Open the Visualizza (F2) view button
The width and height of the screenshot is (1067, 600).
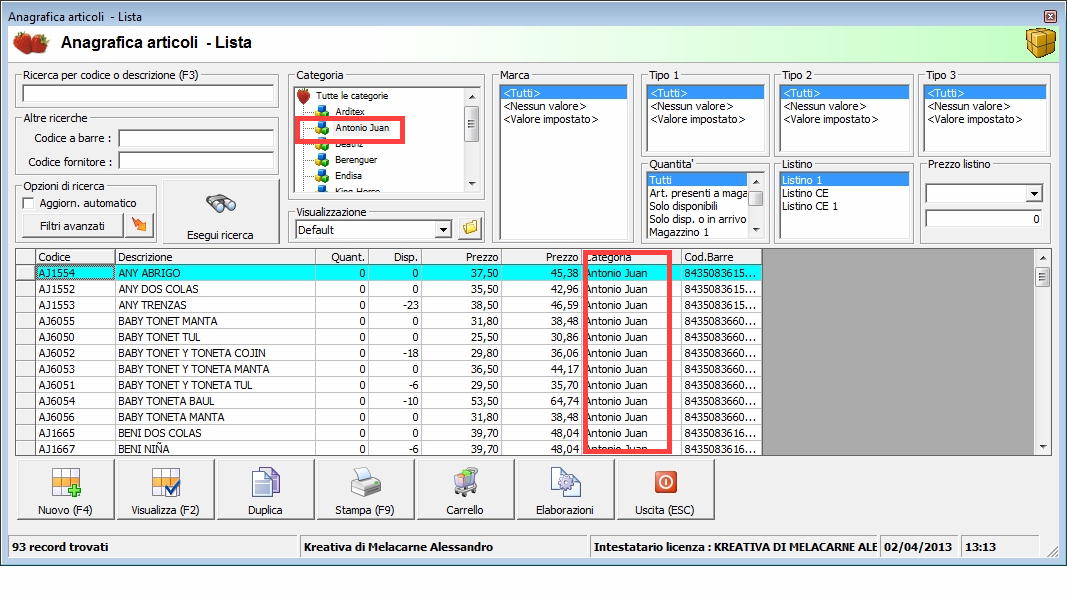pos(165,490)
